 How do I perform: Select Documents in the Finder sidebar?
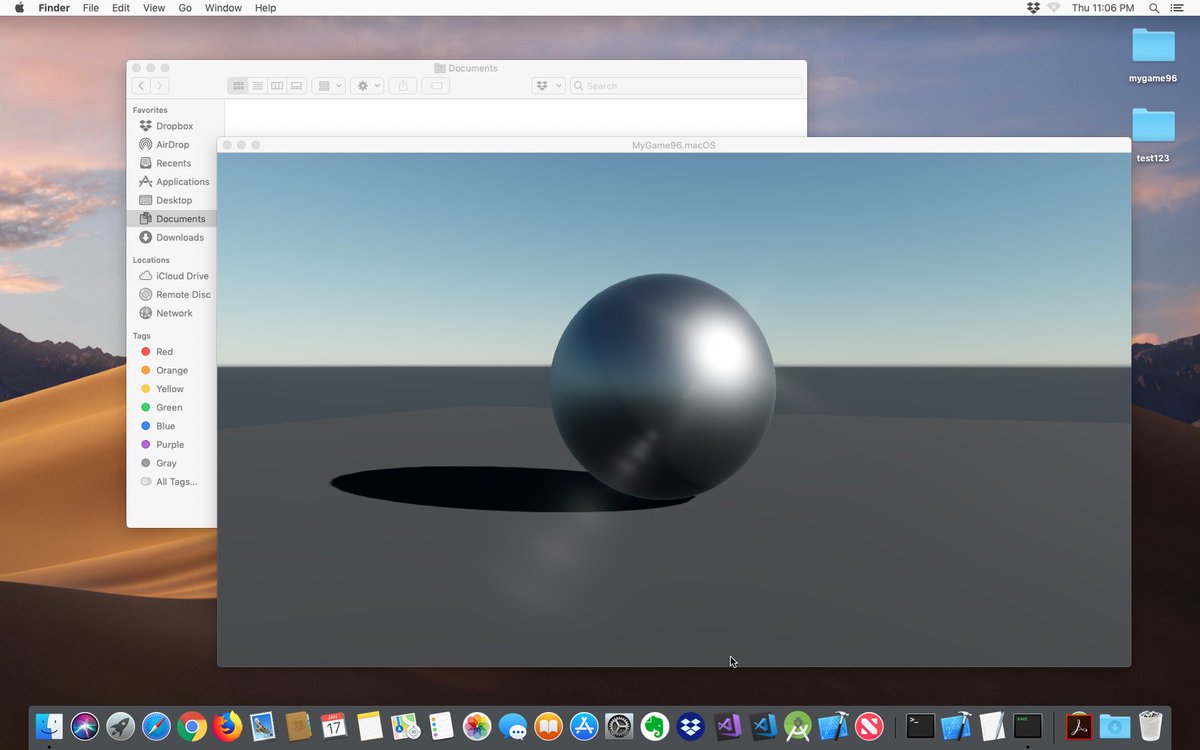(172, 219)
